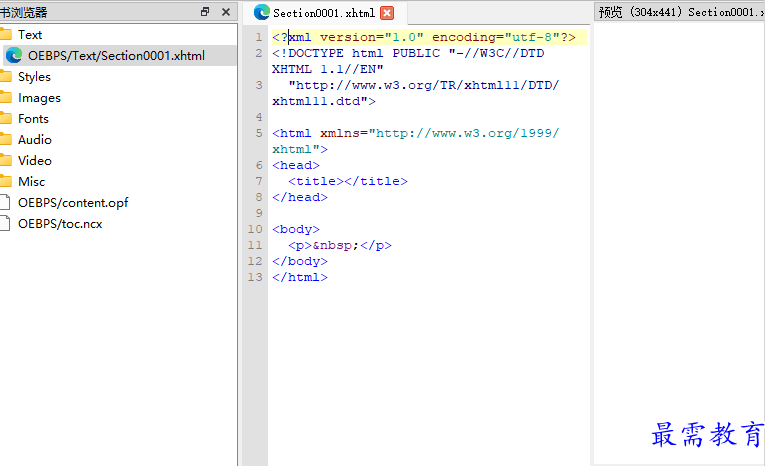Click the xml version declaration line
Viewport: 773px width, 466px height.
click(x=423, y=37)
